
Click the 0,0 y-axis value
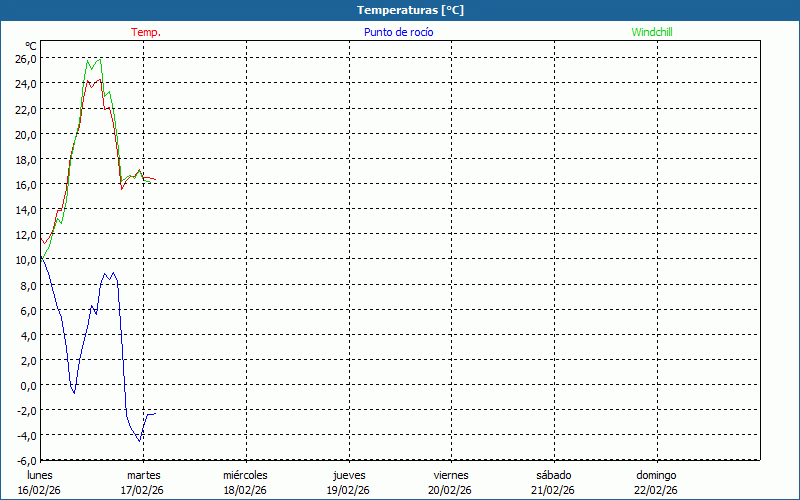(x=28, y=386)
